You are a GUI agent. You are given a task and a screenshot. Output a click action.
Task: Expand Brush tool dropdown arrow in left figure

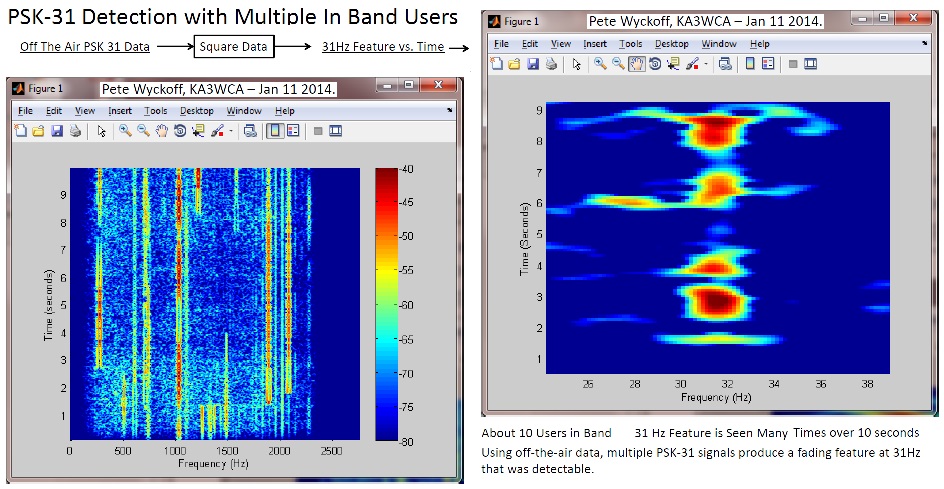pos(230,131)
